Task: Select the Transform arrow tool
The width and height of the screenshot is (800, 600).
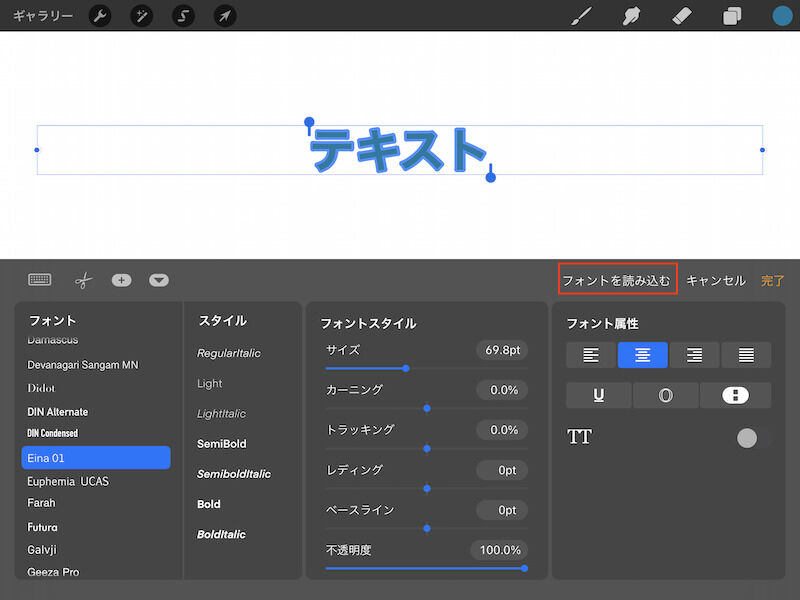Action: (224, 16)
